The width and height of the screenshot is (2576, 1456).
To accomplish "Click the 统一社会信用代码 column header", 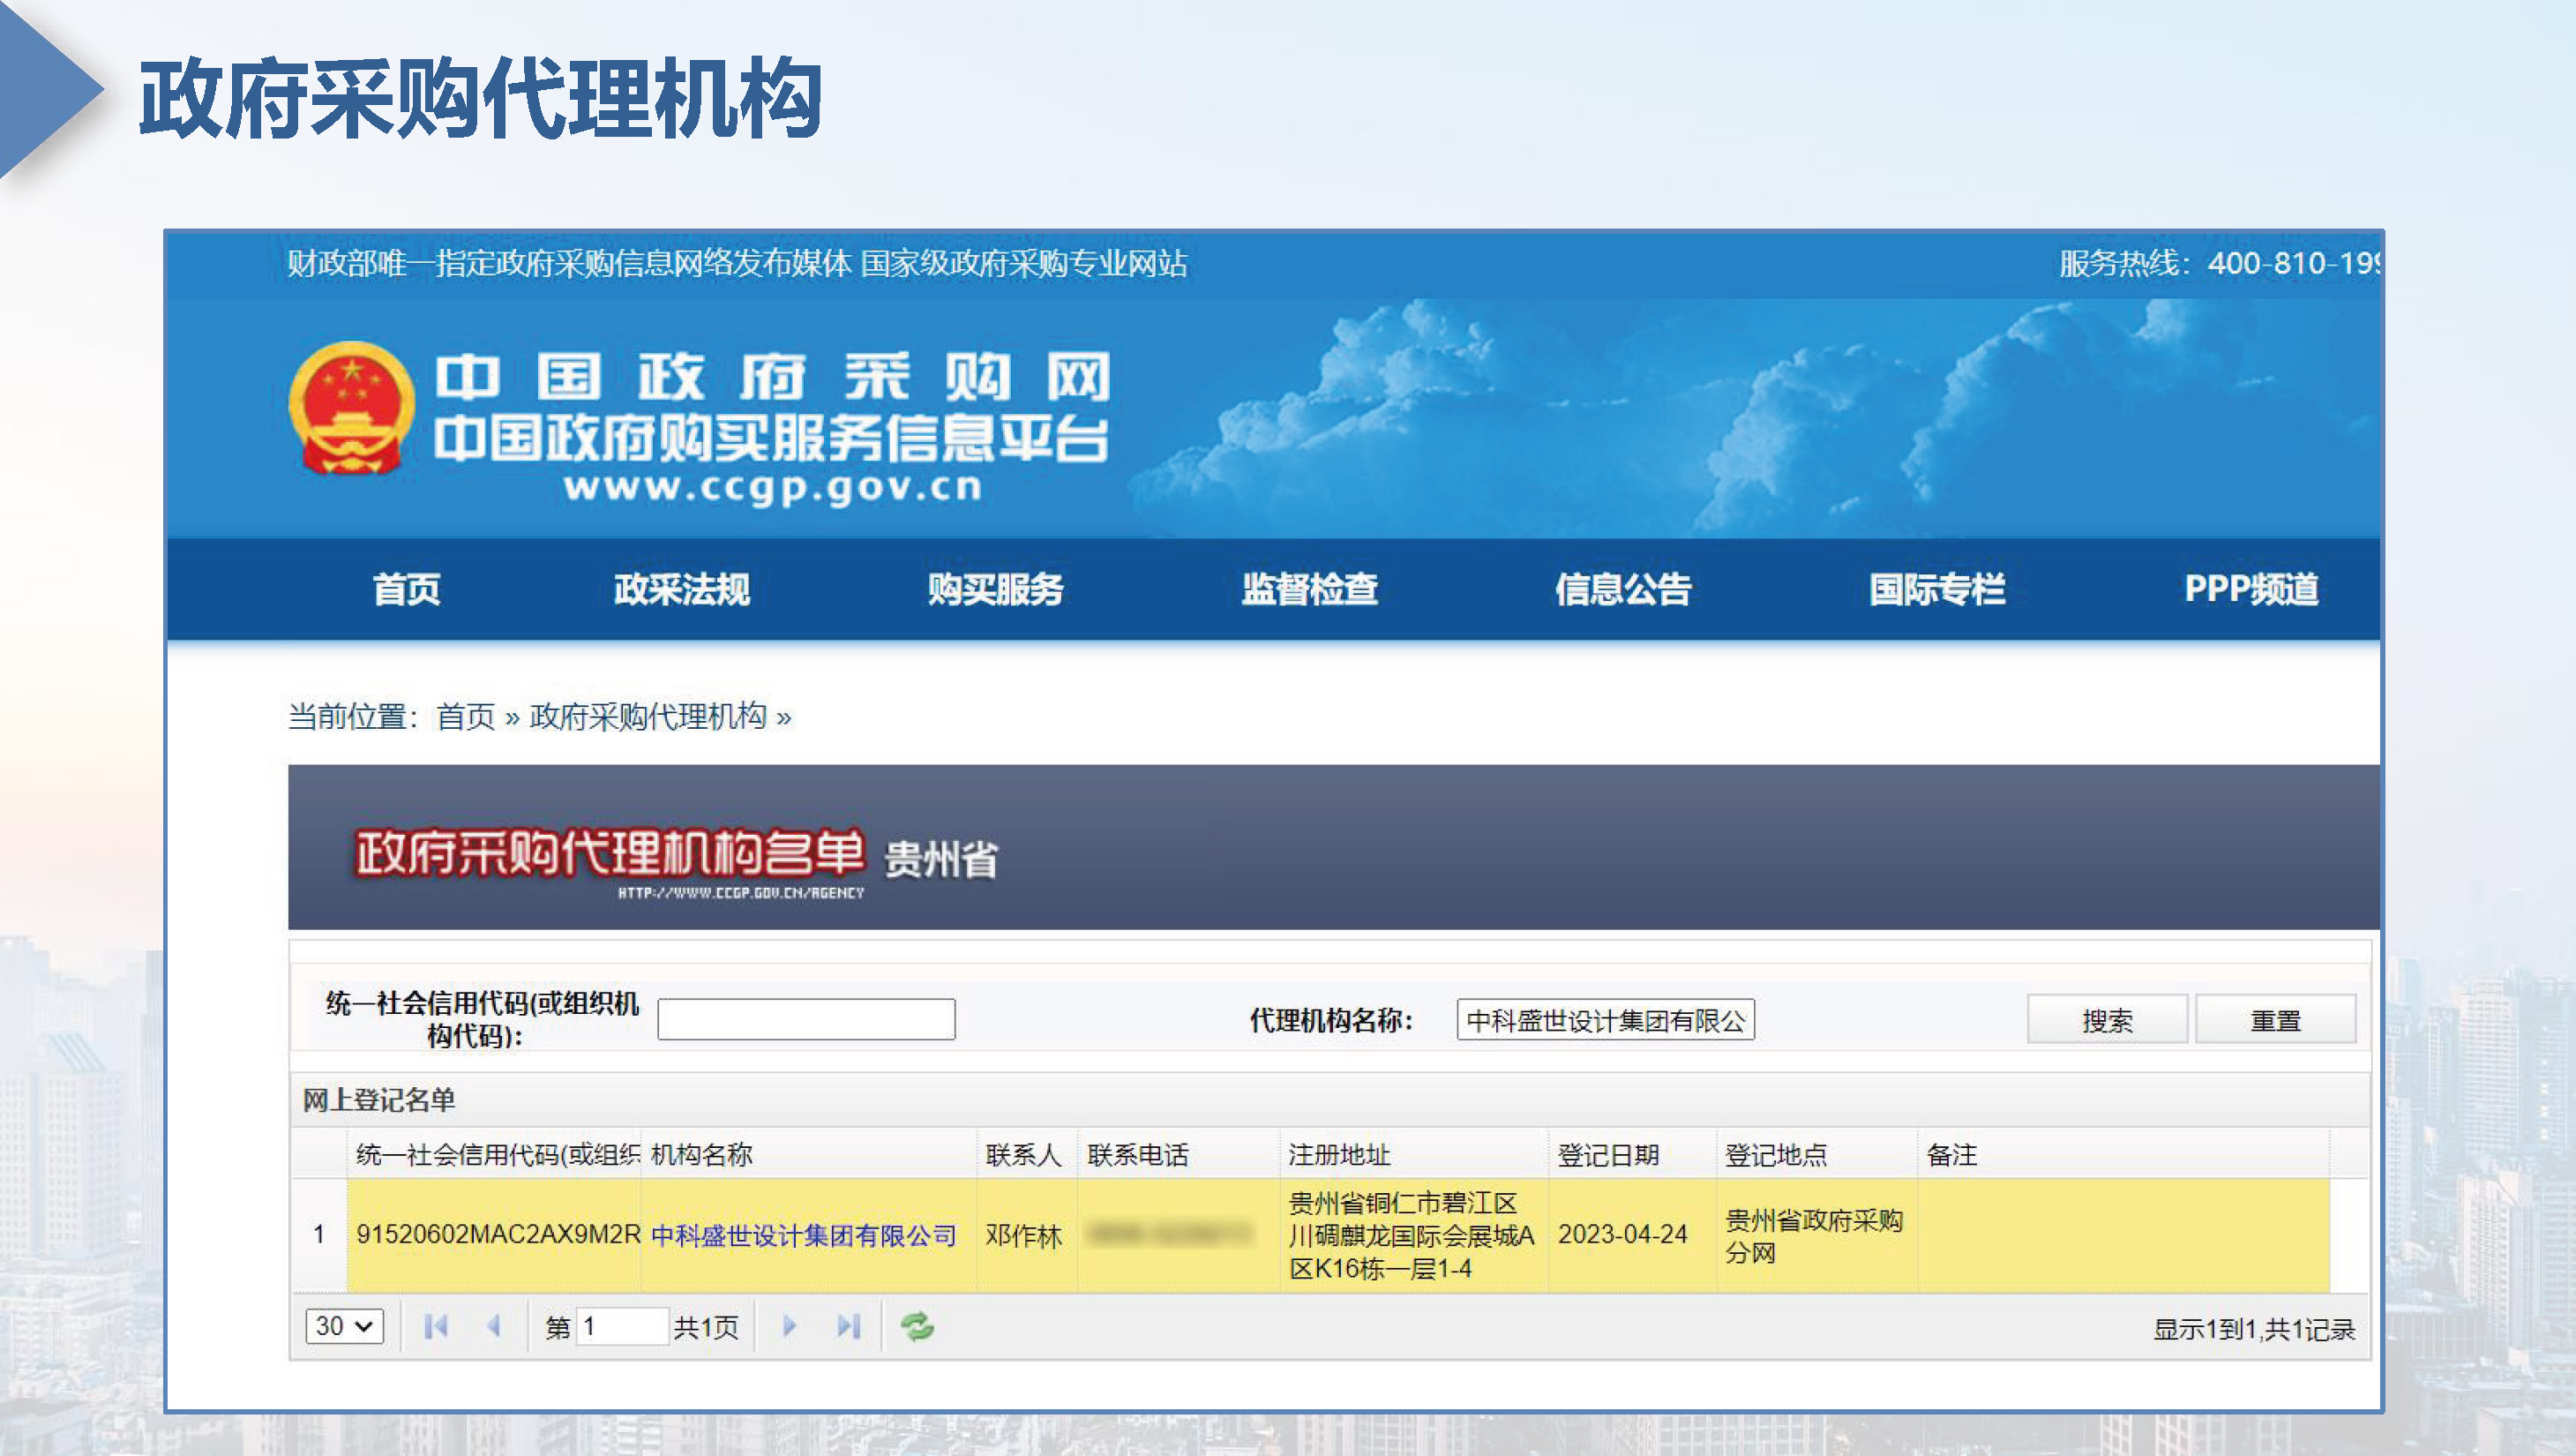I will pos(494,1154).
